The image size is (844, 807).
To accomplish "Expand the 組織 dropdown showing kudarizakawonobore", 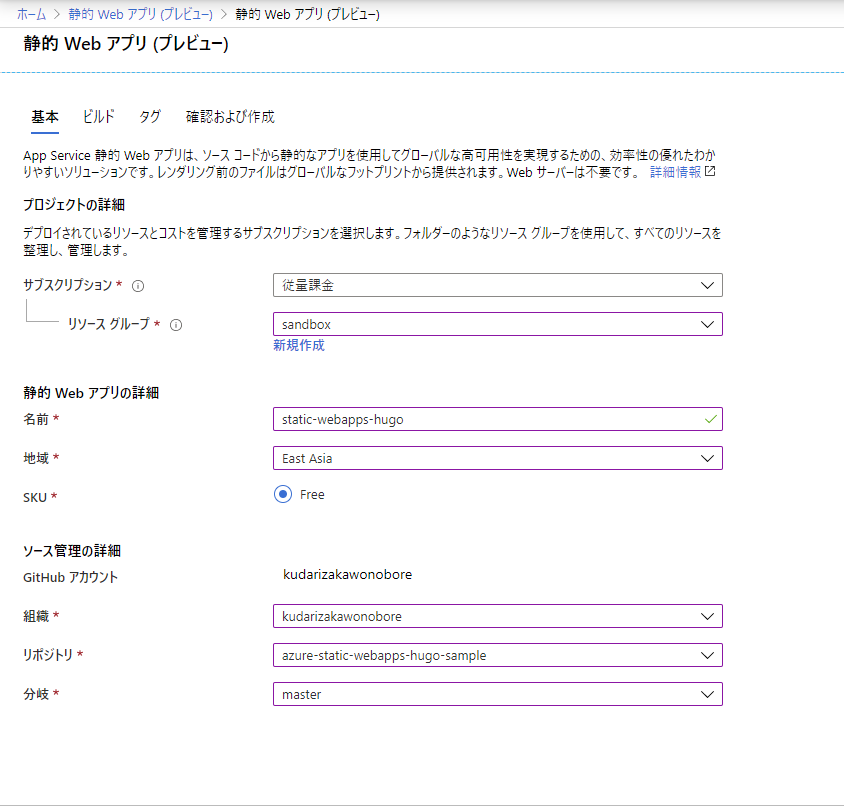I will click(x=497, y=616).
